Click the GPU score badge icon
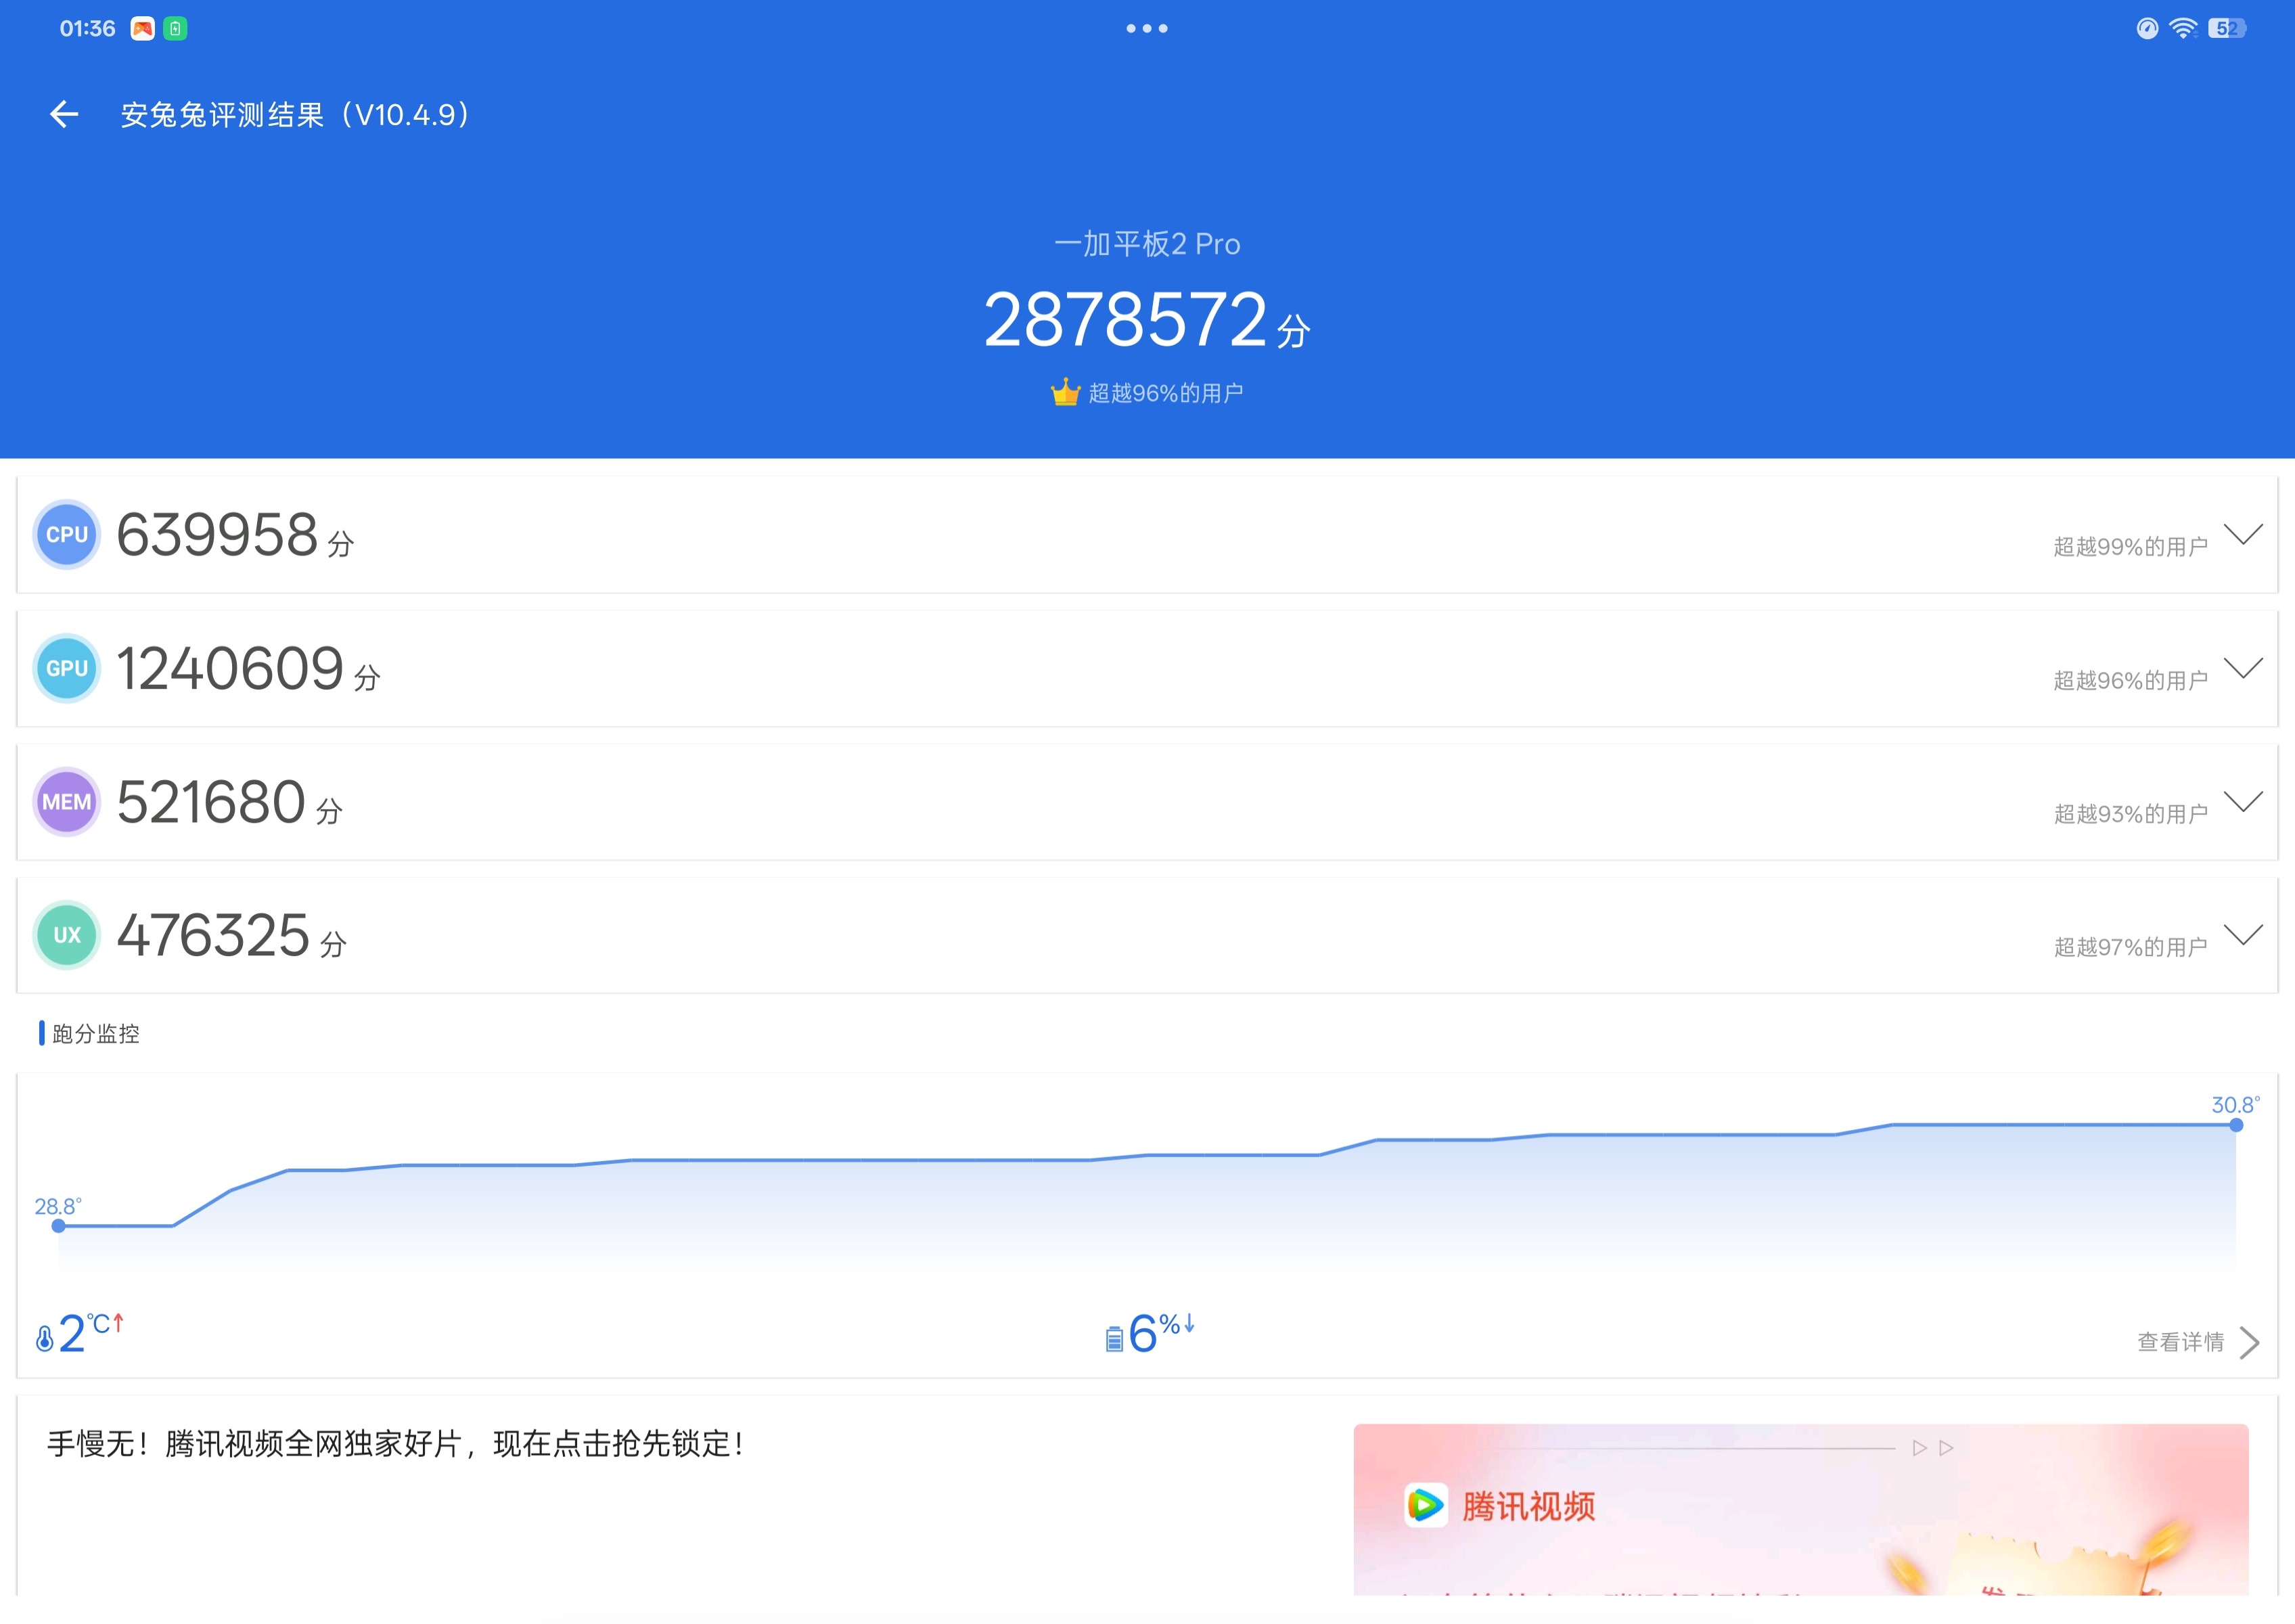Screen dimensions: 2295x1624 [x=67, y=668]
